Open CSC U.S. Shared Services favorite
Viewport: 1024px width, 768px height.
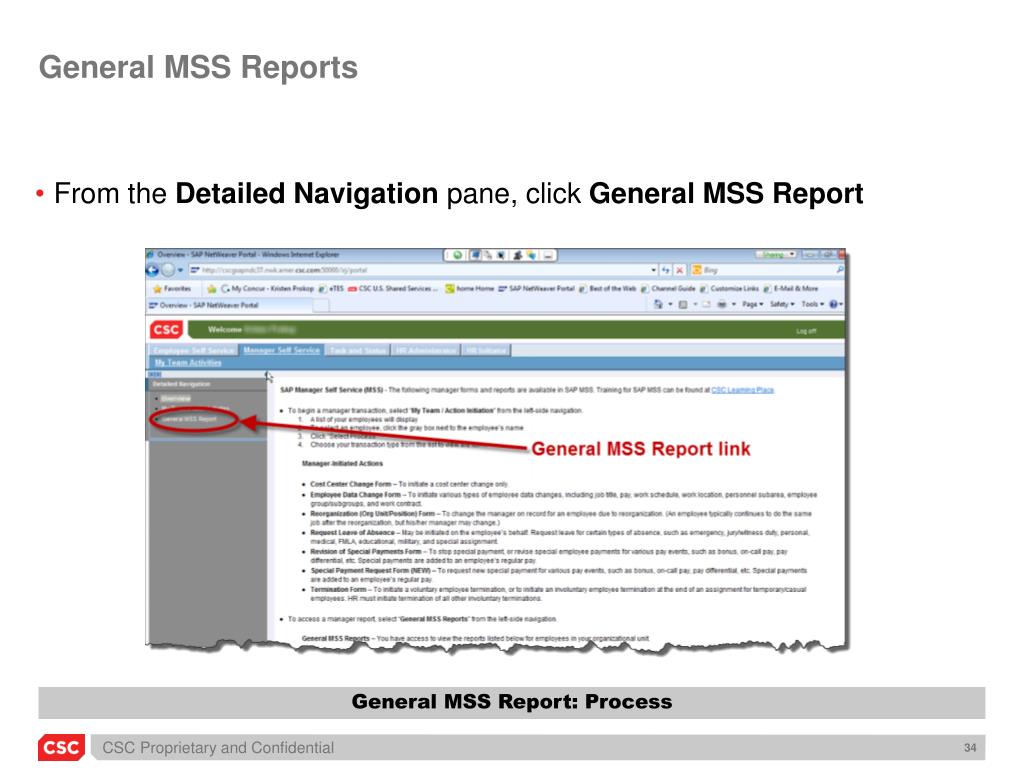393,288
